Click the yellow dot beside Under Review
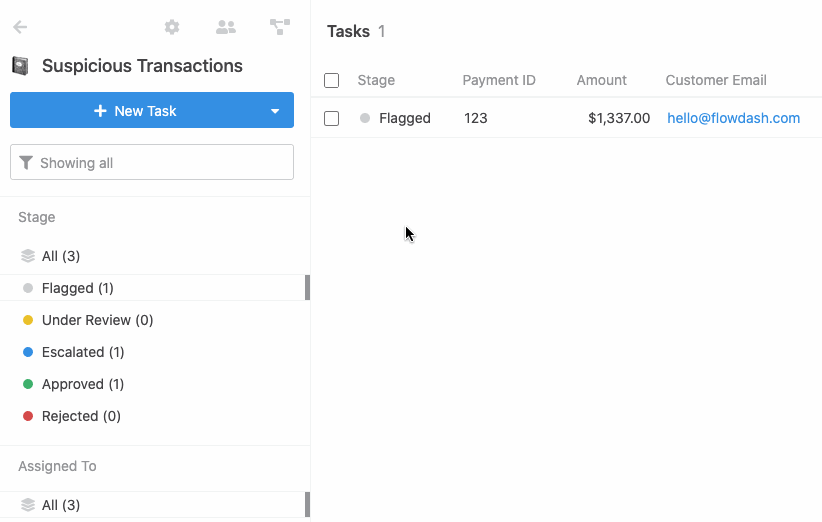This screenshot has height=522, width=822. (x=28, y=320)
